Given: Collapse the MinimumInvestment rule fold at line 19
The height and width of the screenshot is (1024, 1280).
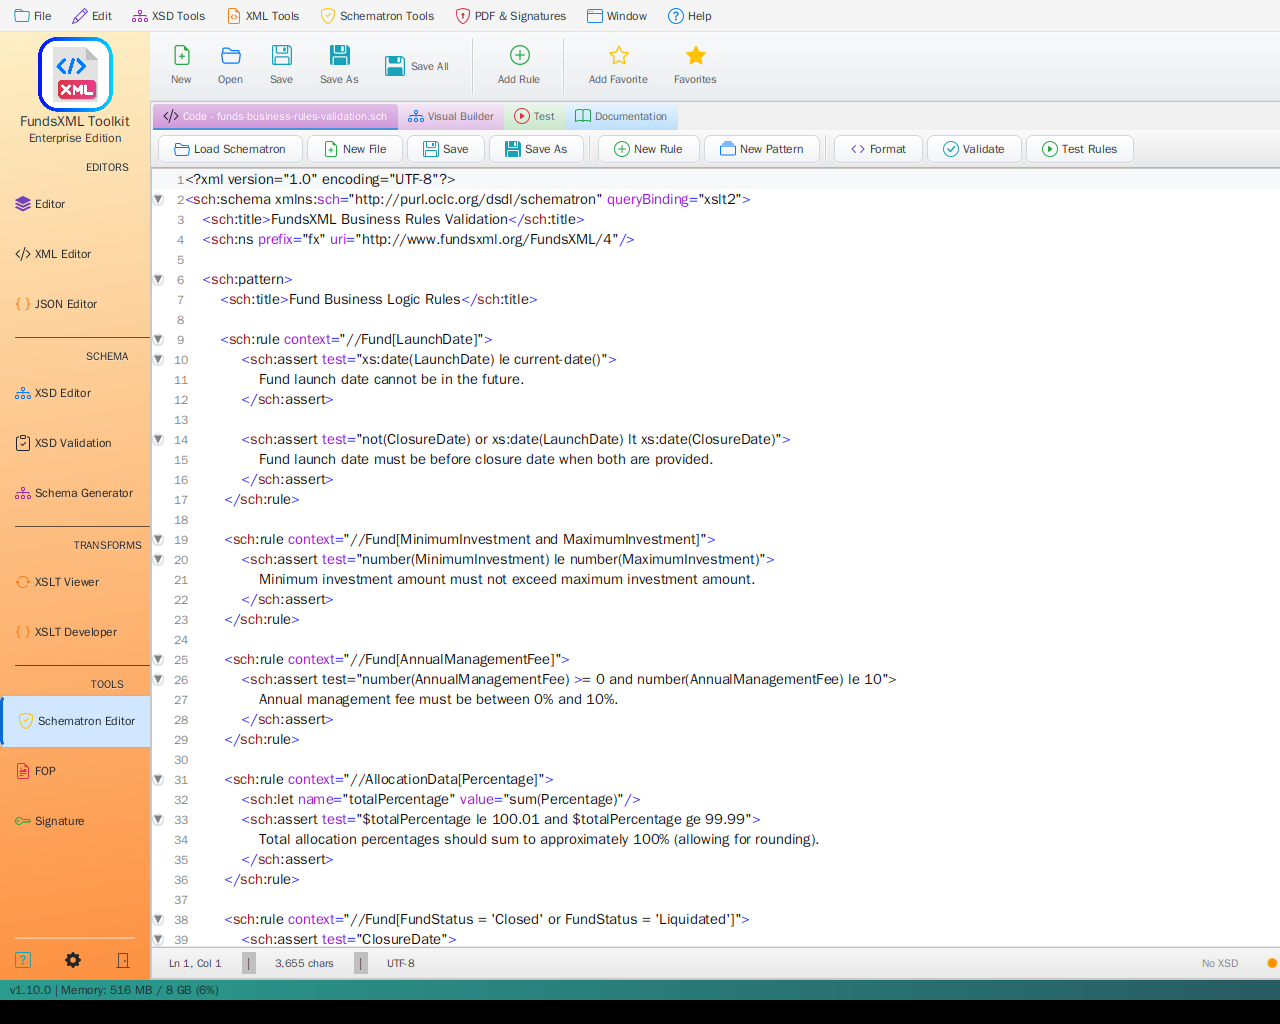Looking at the screenshot, I should point(158,539).
